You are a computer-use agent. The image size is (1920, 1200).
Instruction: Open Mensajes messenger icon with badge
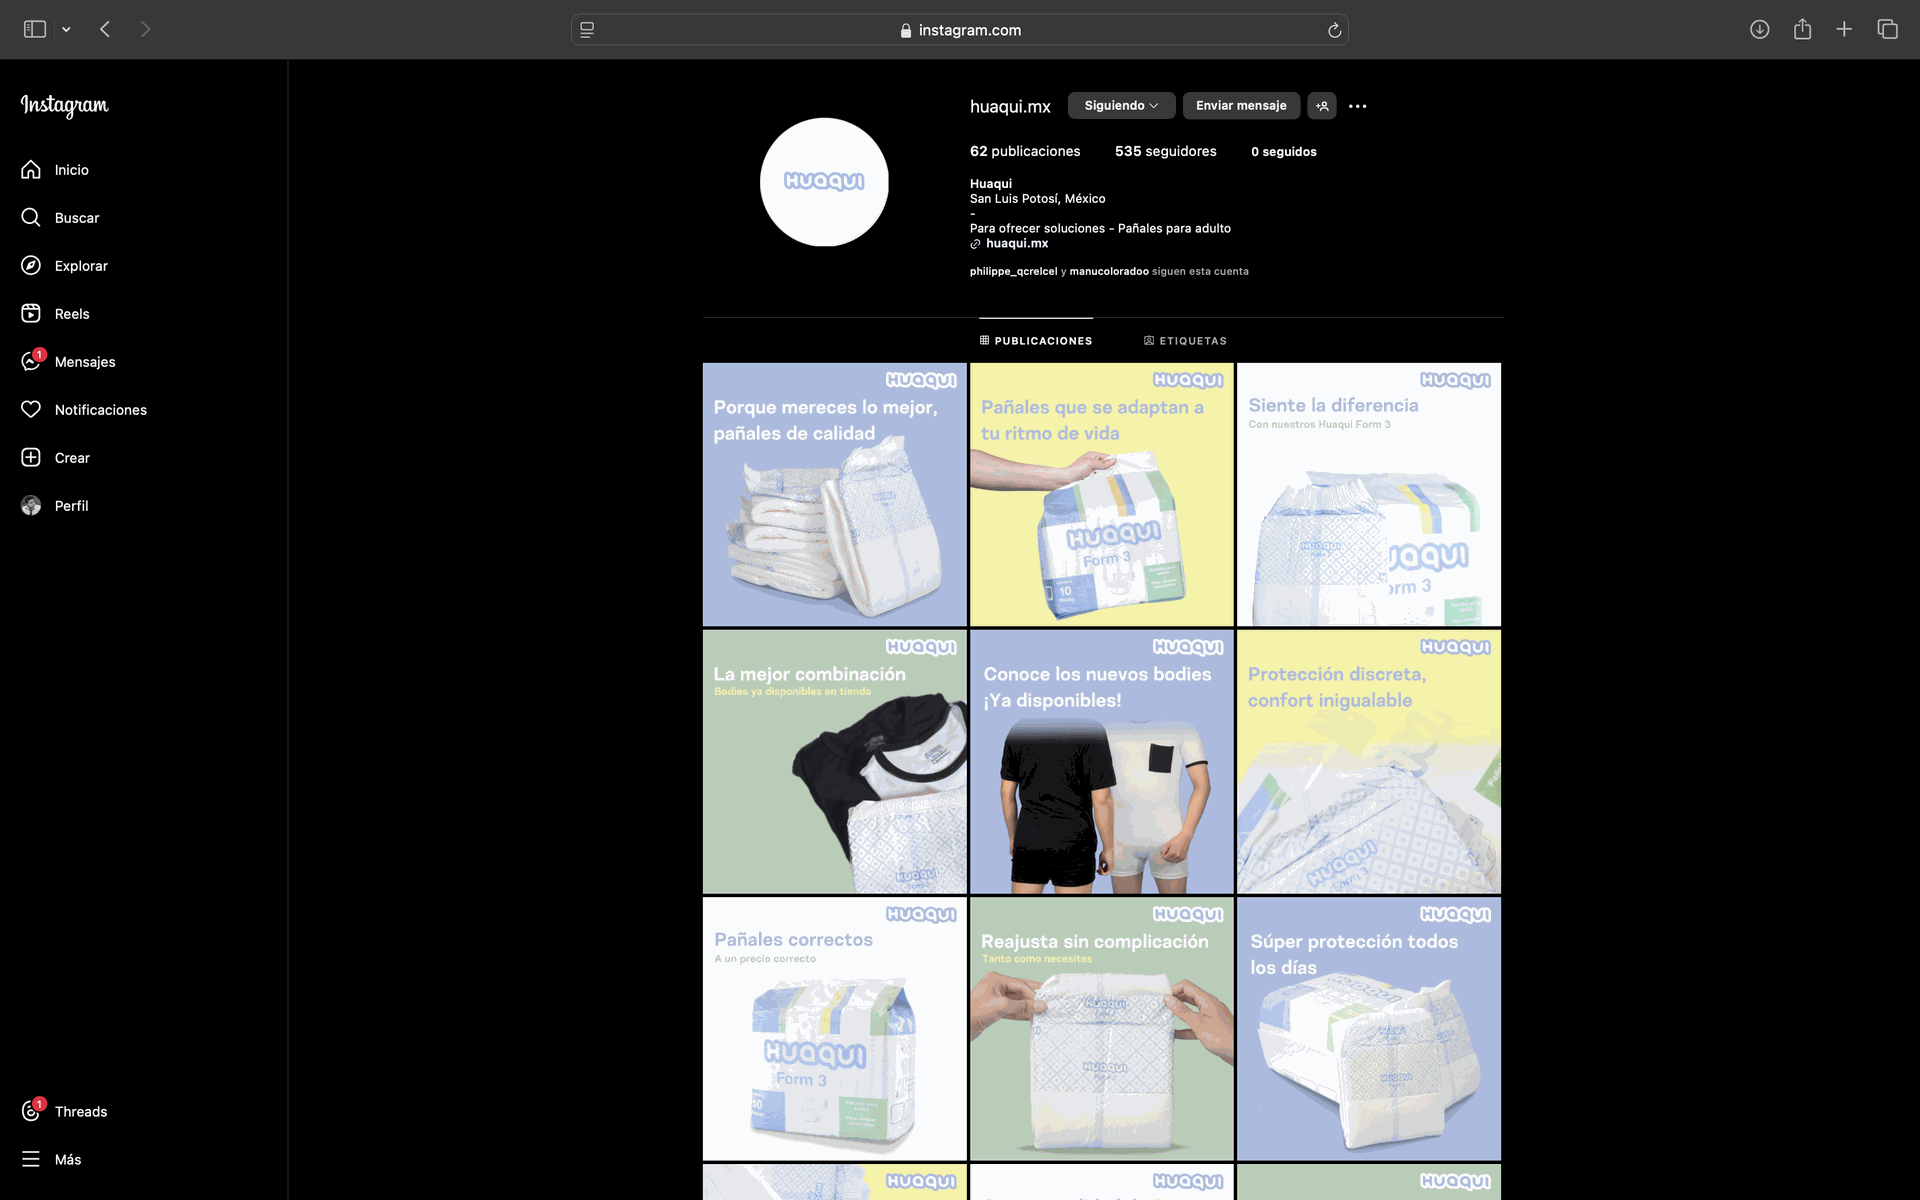coord(31,362)
